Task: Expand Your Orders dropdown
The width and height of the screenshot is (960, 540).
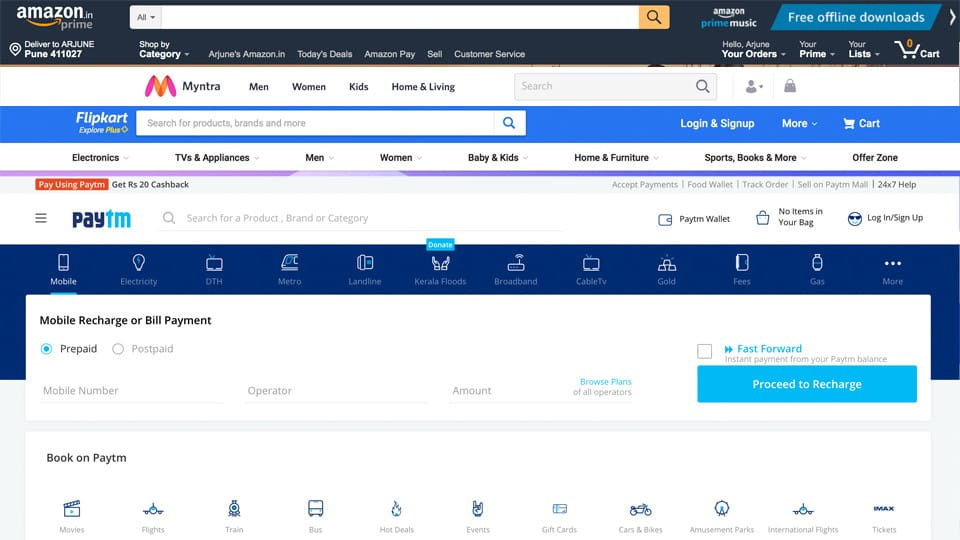Action: [754, 50]
